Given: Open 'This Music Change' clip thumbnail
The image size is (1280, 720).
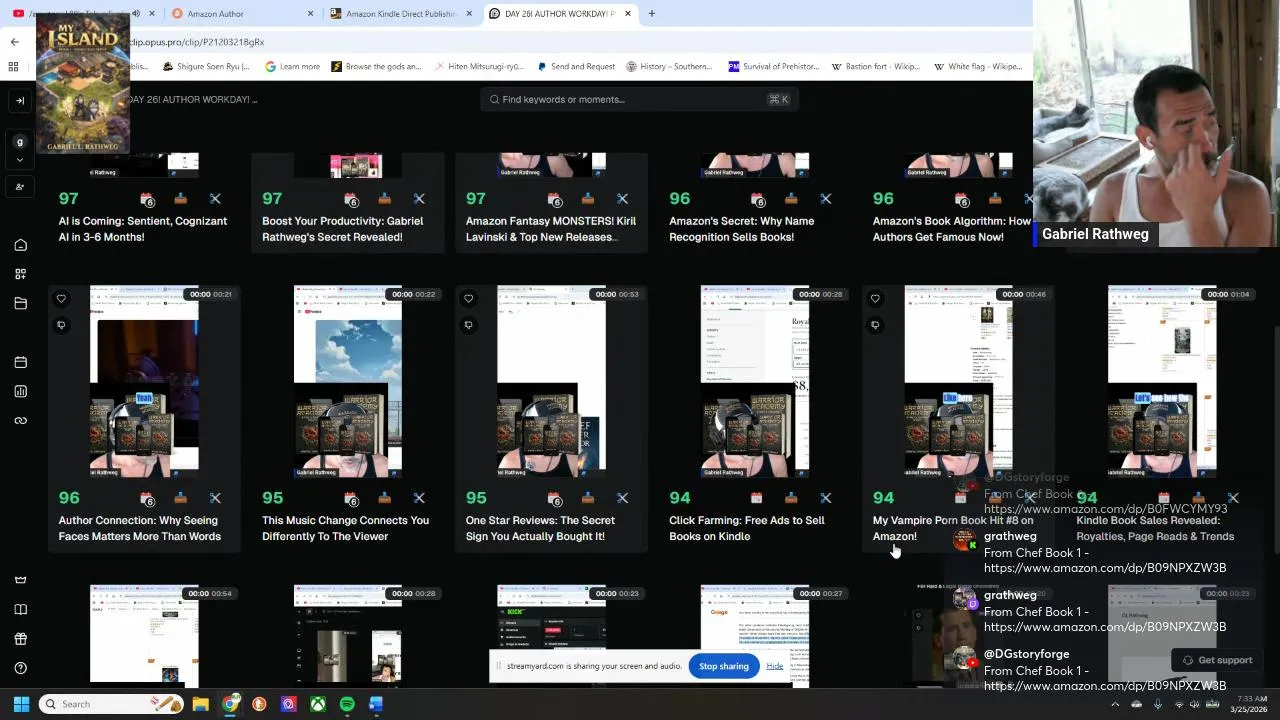Looking at the screenshot, I should (x=348, y=381).
